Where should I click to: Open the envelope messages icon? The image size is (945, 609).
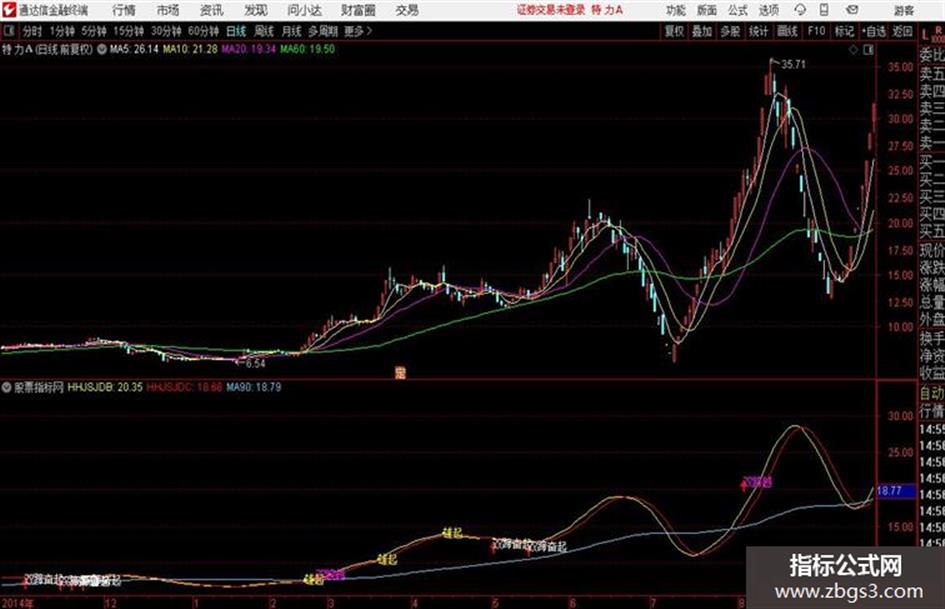tap(852, 10)
